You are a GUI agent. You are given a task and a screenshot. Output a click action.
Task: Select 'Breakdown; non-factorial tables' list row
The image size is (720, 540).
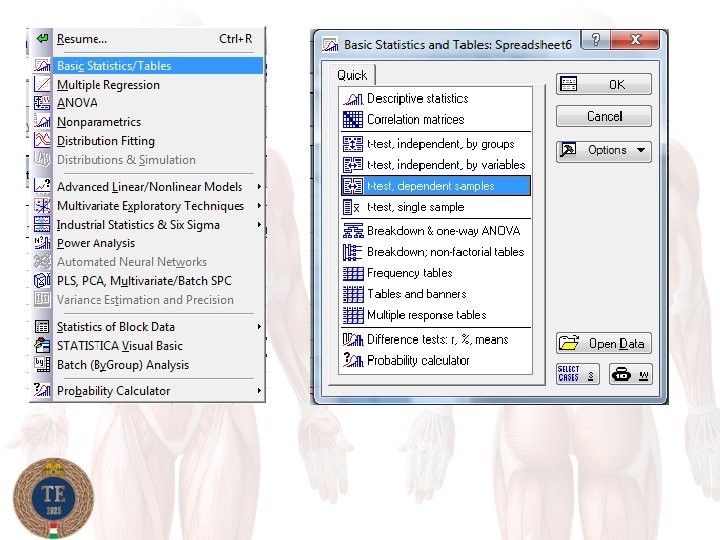point(436,252)
